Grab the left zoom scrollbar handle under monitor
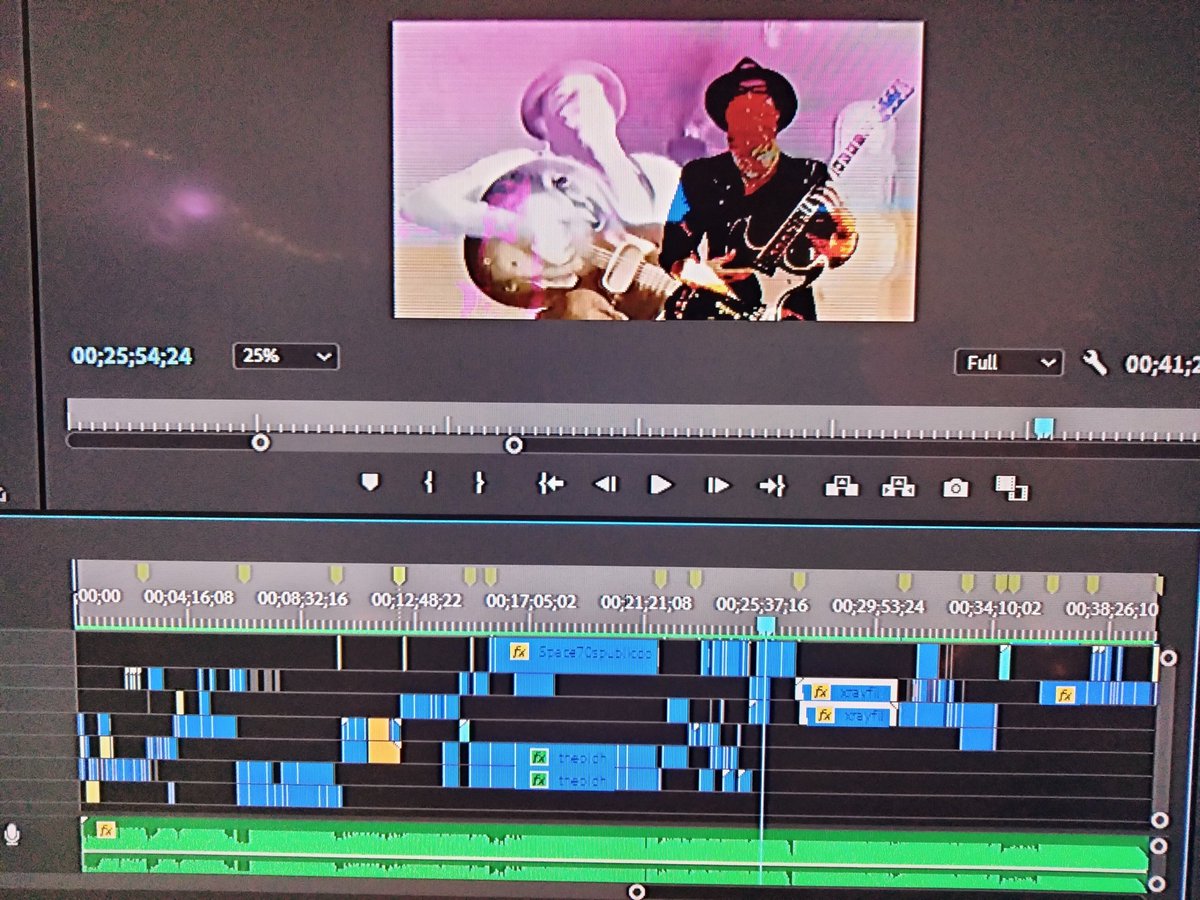Screen dimensions: 1200x900 [x=260, y=442]
